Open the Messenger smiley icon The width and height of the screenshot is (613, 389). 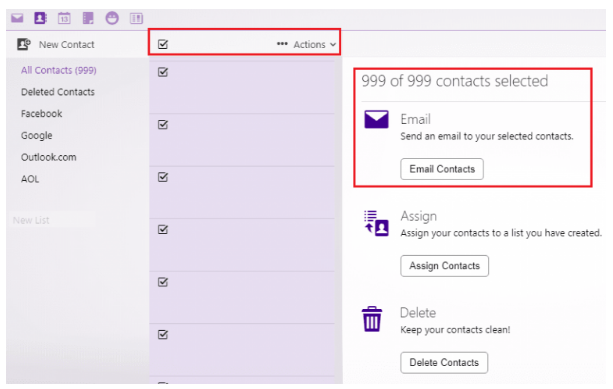(x=112, y=18)
